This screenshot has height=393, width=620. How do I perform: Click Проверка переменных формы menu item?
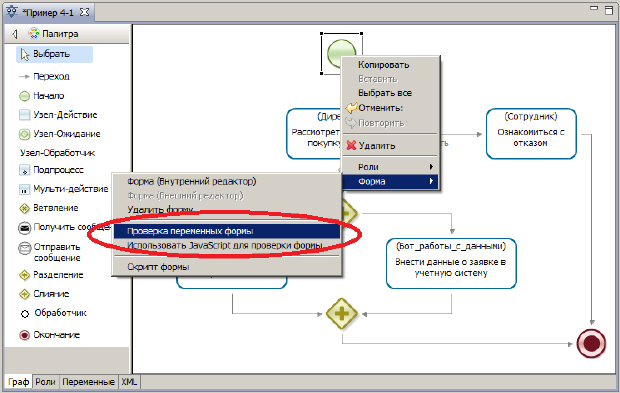[227, 231]
